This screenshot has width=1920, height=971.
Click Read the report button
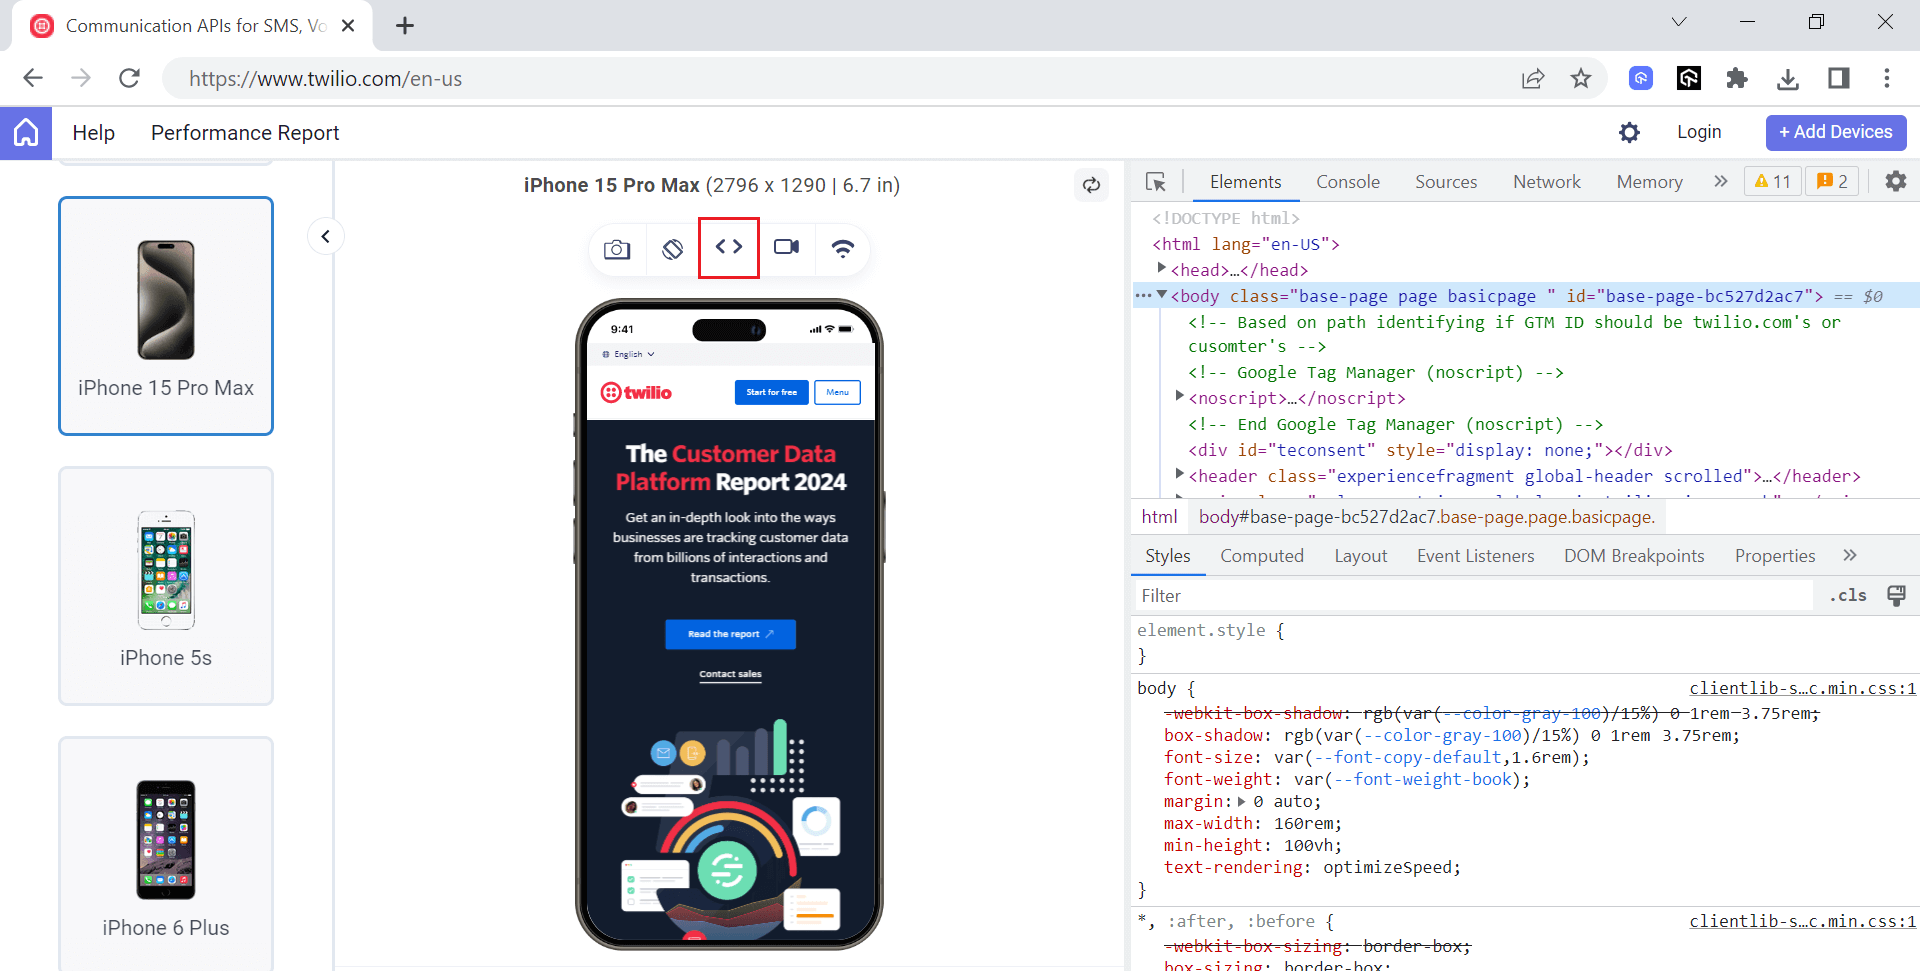(731, 634)
